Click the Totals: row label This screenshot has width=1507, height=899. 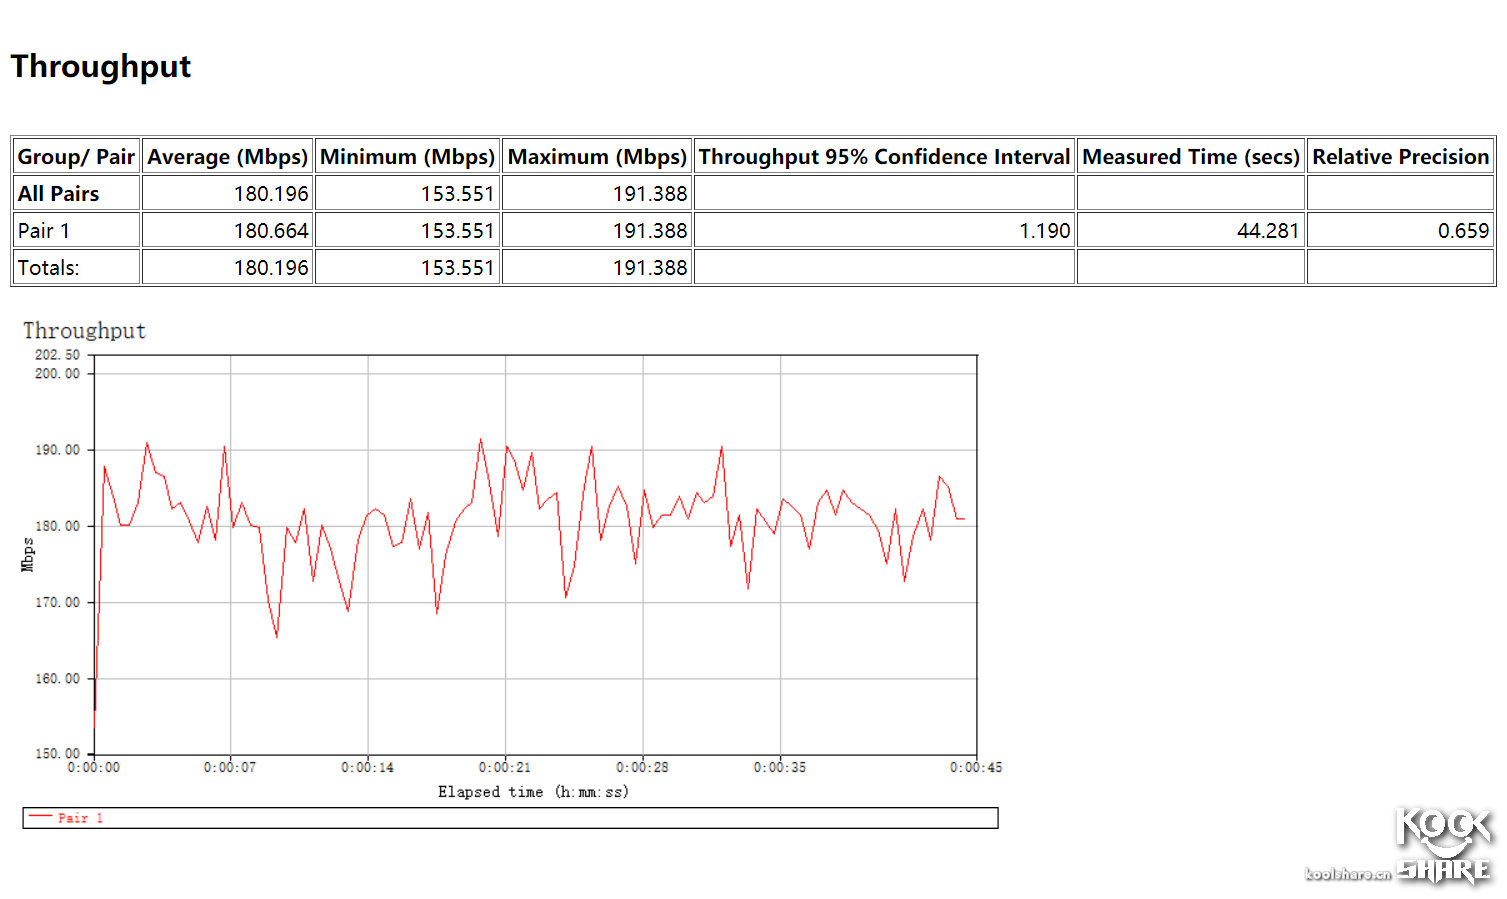[x=48, y=268]
